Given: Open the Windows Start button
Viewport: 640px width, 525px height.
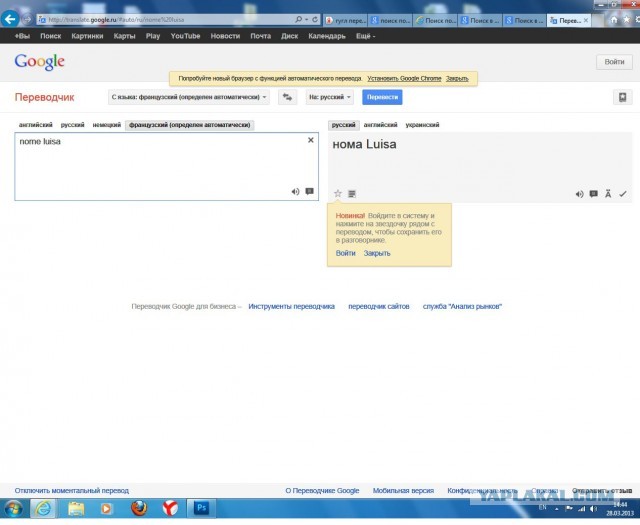Looking at the screenshot, I should [13, 509].
